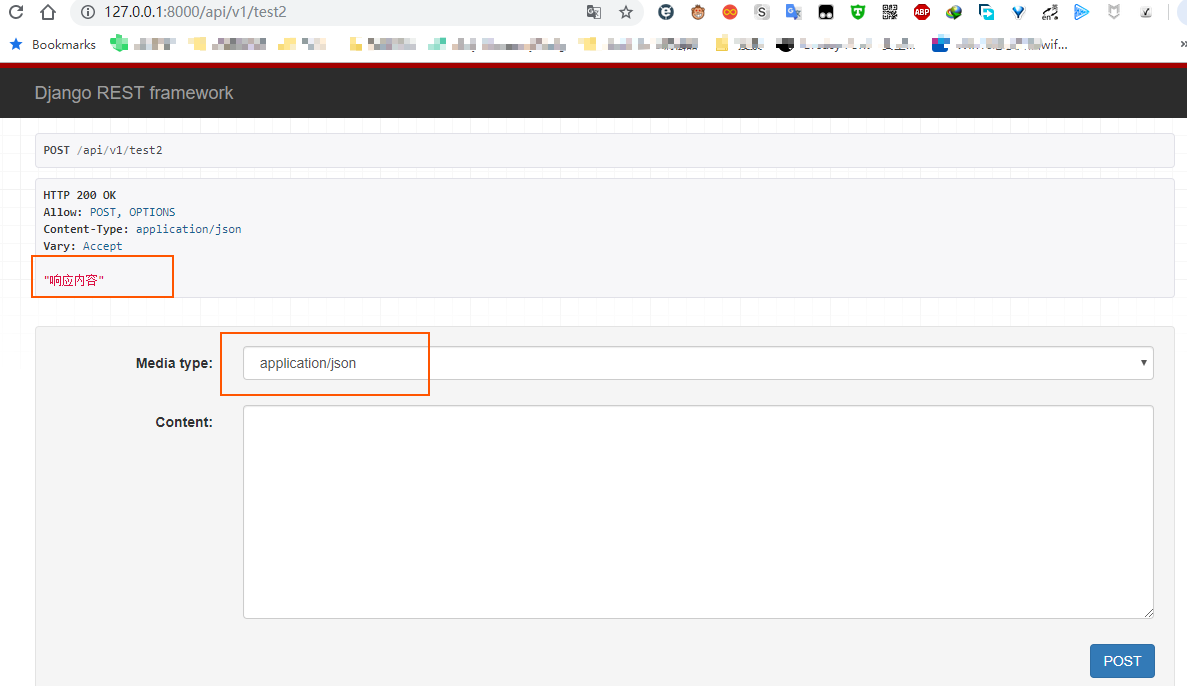Open the blue 'Y' extension icon
Screen dimensions: 1187x686
[x=1018, y=12]
